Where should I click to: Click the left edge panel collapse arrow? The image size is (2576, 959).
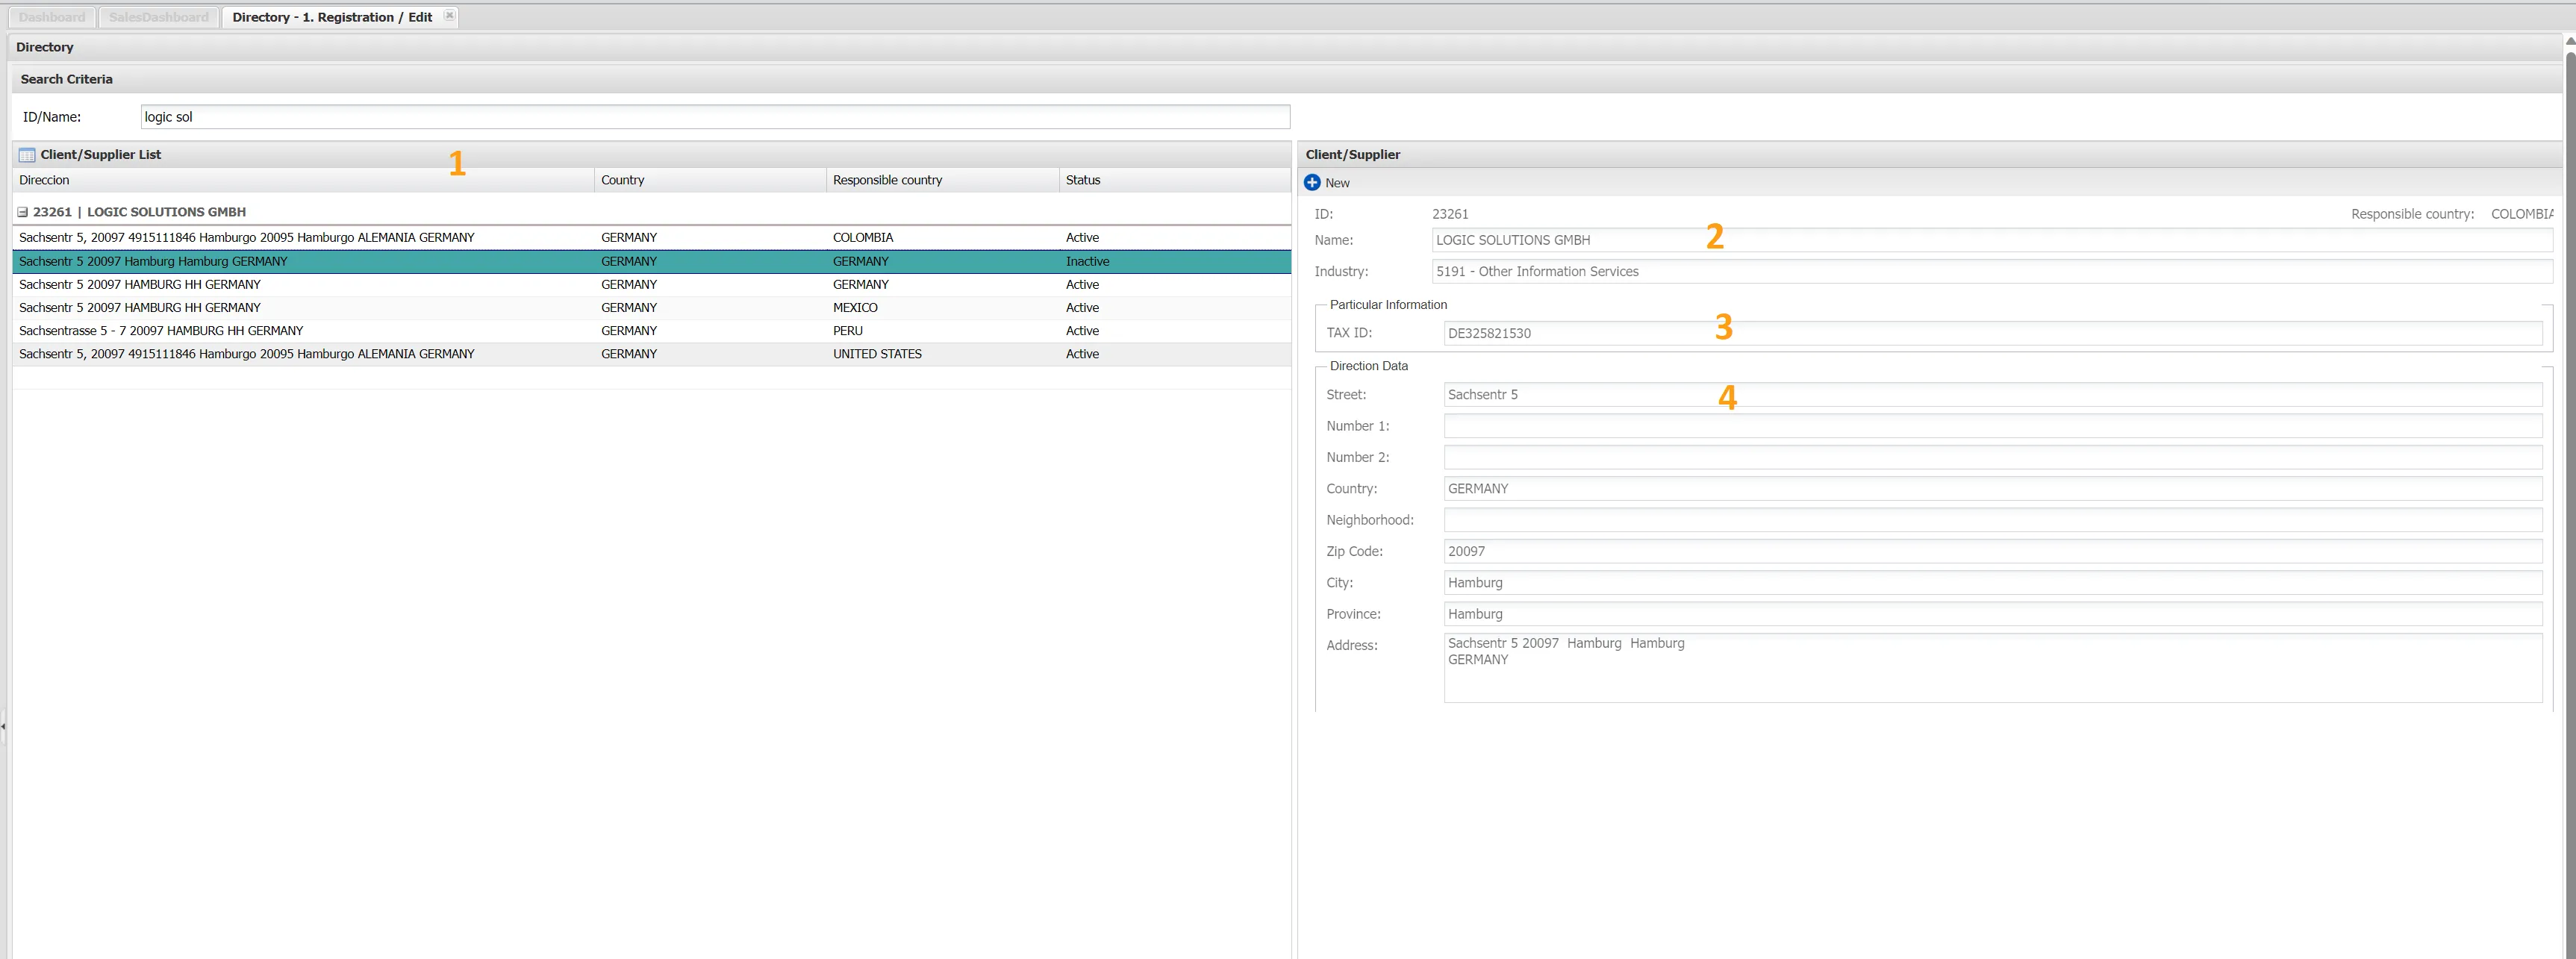coord(3,726)
